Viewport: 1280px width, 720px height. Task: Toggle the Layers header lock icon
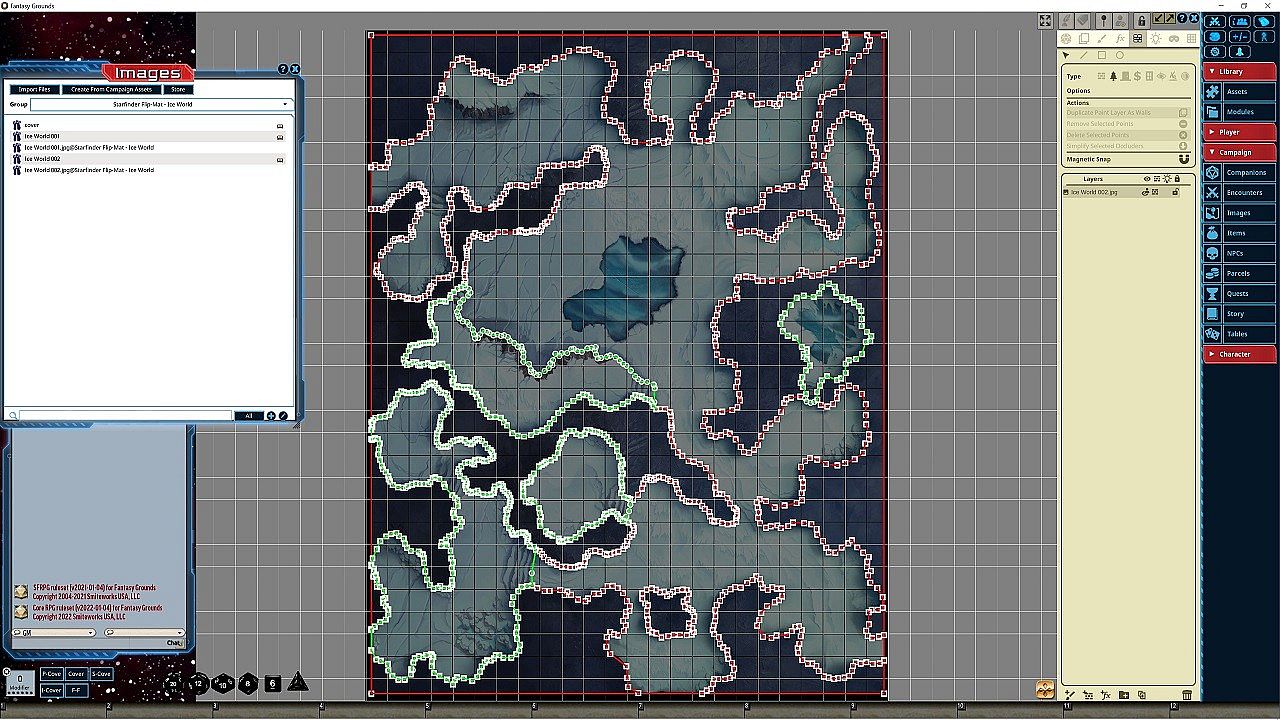(1177, 179)
